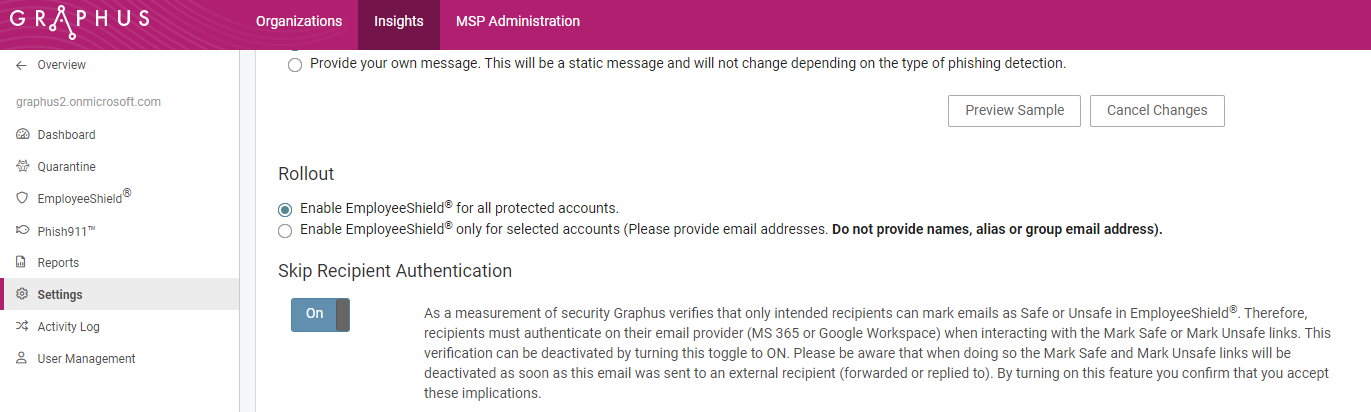
Task: Click the Activity Log shuffle icon
Action: (x=23, y=327)
